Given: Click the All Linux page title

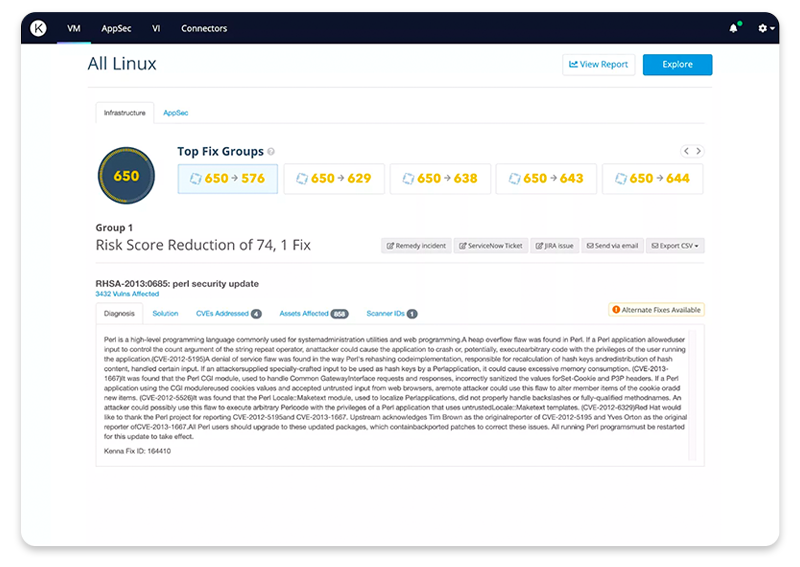Looking at the screenshot, I should coord(122,64).
